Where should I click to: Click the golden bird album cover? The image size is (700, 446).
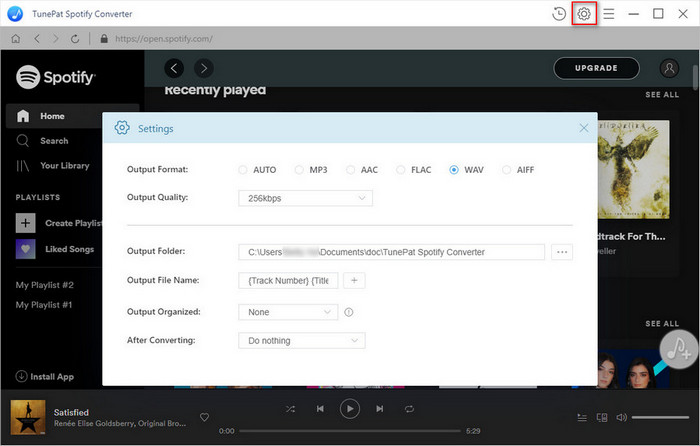pyautogui.click(x=633, y=169)
